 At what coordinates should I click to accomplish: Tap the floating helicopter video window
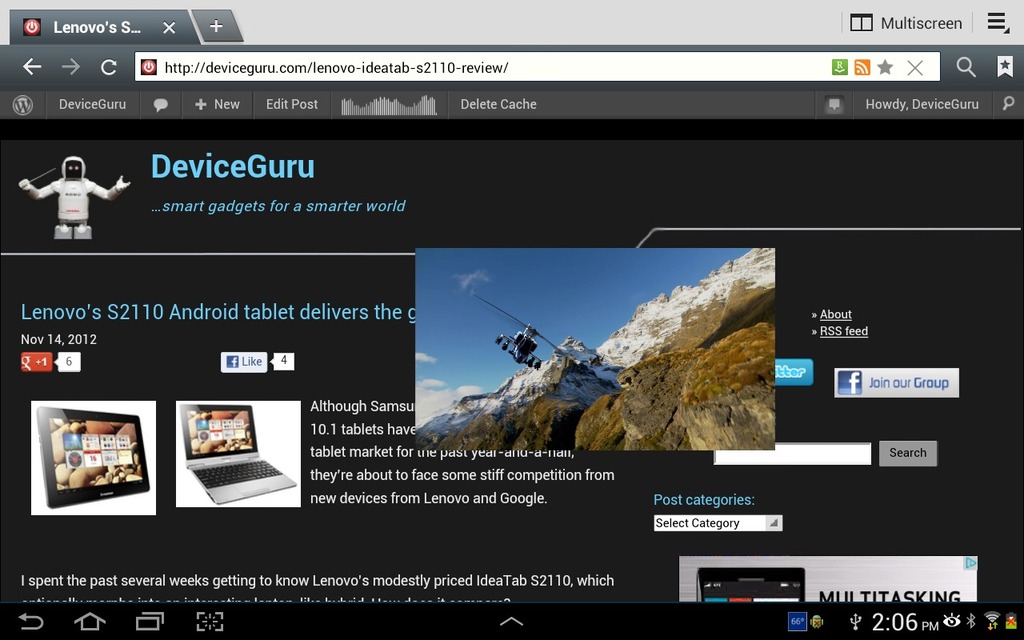[595, 349]
